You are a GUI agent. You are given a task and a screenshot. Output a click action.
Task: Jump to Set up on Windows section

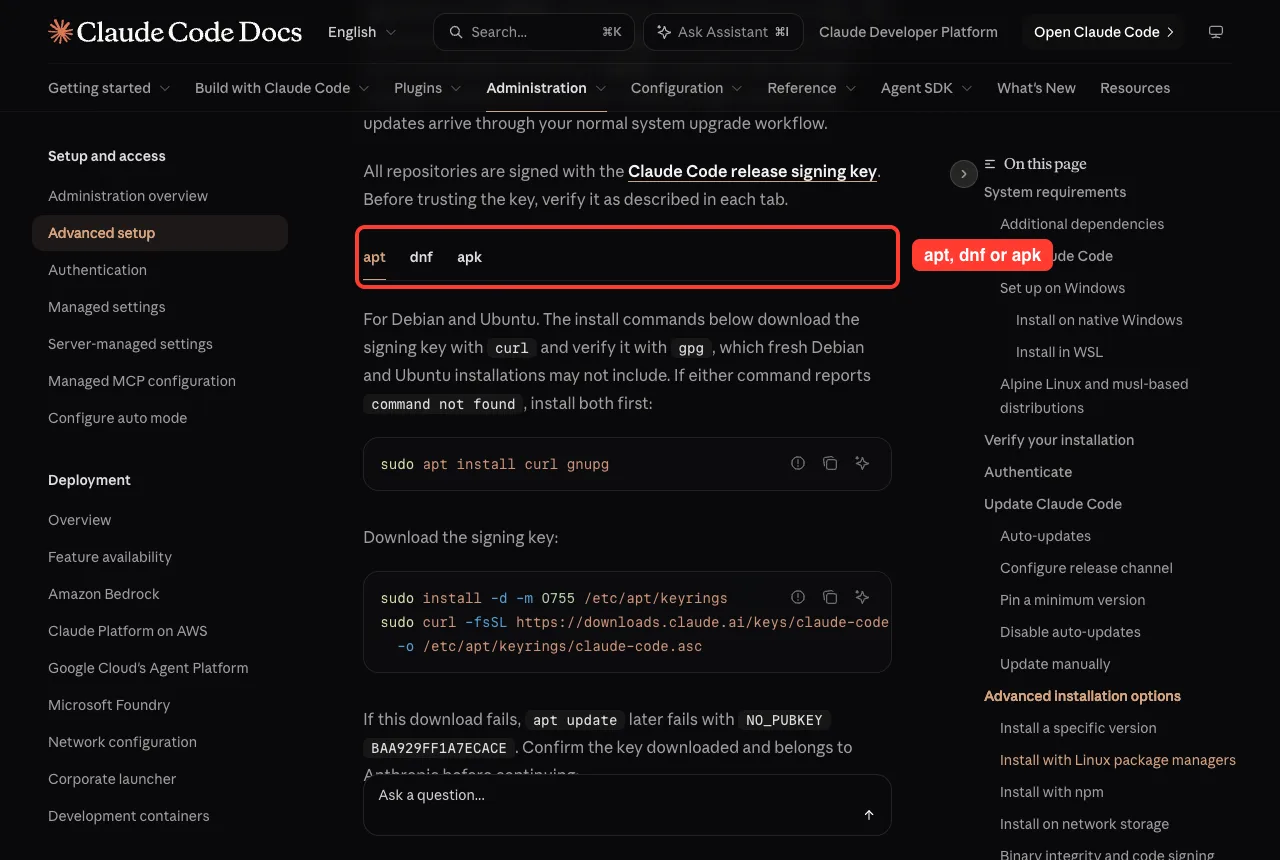[x=1062, y=288]
